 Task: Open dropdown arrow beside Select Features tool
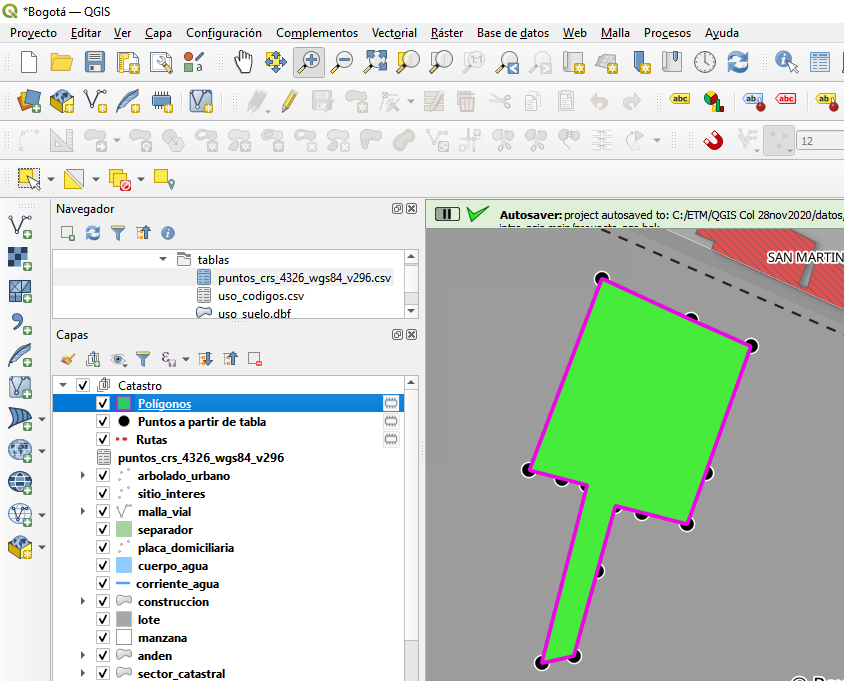(51, 179)
